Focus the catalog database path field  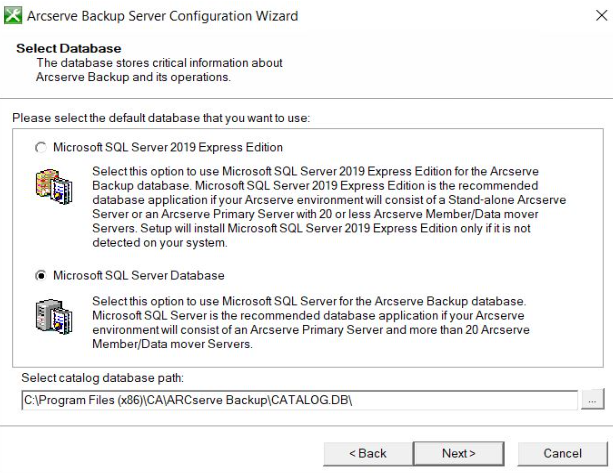(x=299, y=400)
